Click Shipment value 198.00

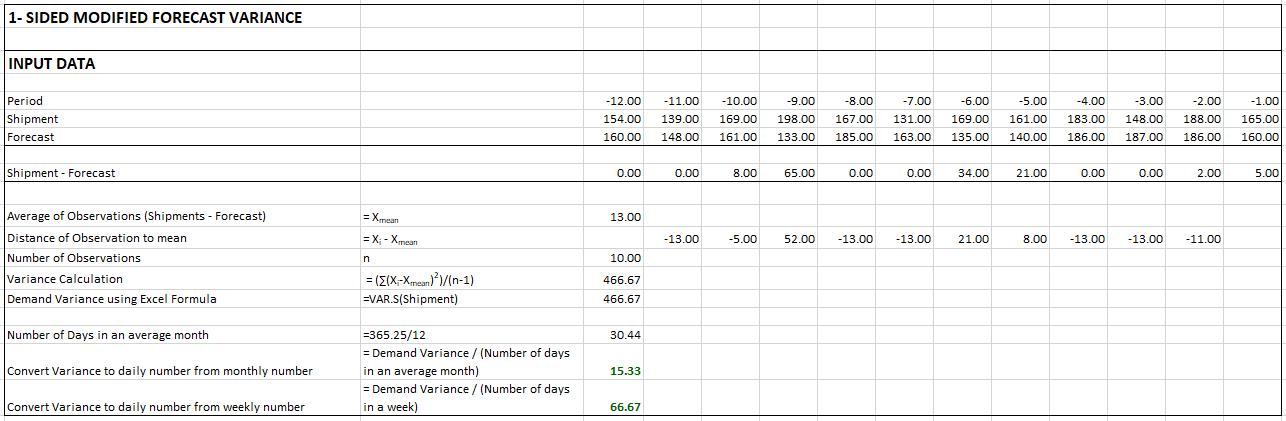788,119
